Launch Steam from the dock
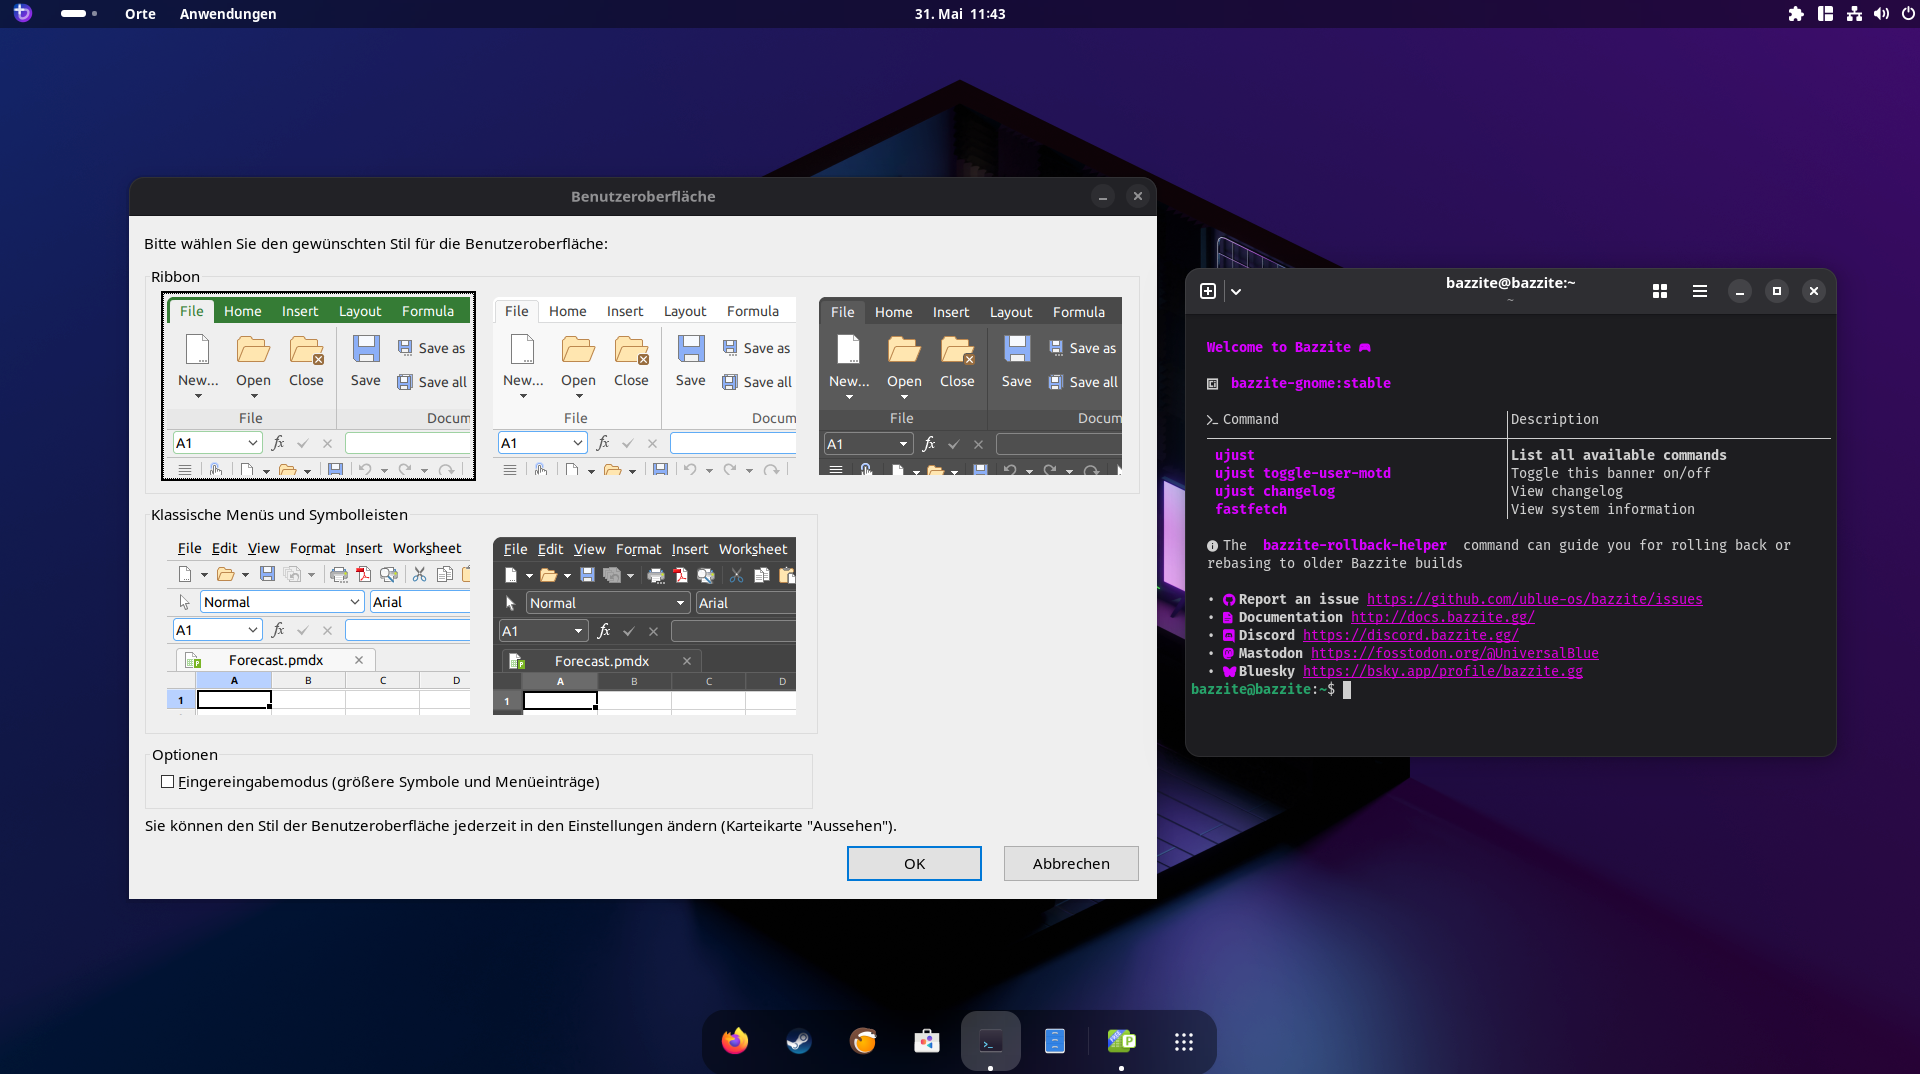The height and width of the screenshot is (1074, 1920). click(x=798, y=1041)
